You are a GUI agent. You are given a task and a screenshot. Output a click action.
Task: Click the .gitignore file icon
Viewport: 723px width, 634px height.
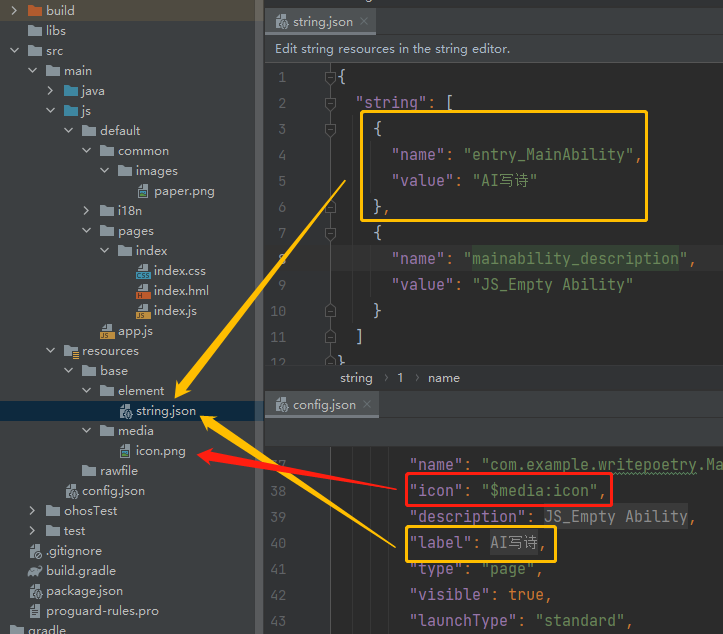pos(36,551)
